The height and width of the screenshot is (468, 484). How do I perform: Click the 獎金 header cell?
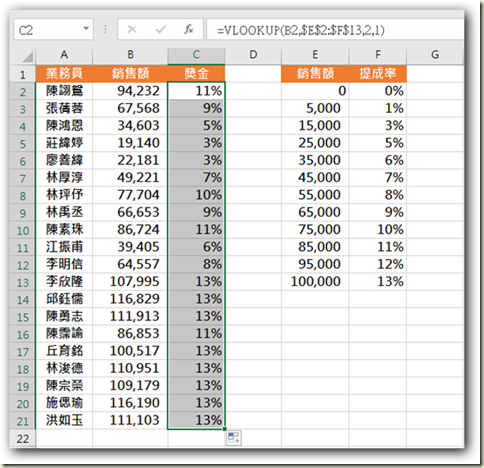pyautogui.click(x=196, y=74)
